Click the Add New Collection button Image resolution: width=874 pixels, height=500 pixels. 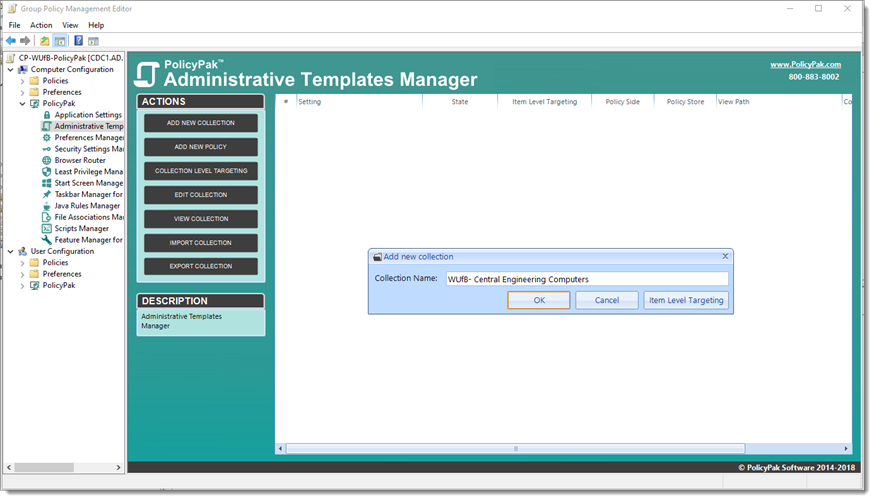(201, 123)
